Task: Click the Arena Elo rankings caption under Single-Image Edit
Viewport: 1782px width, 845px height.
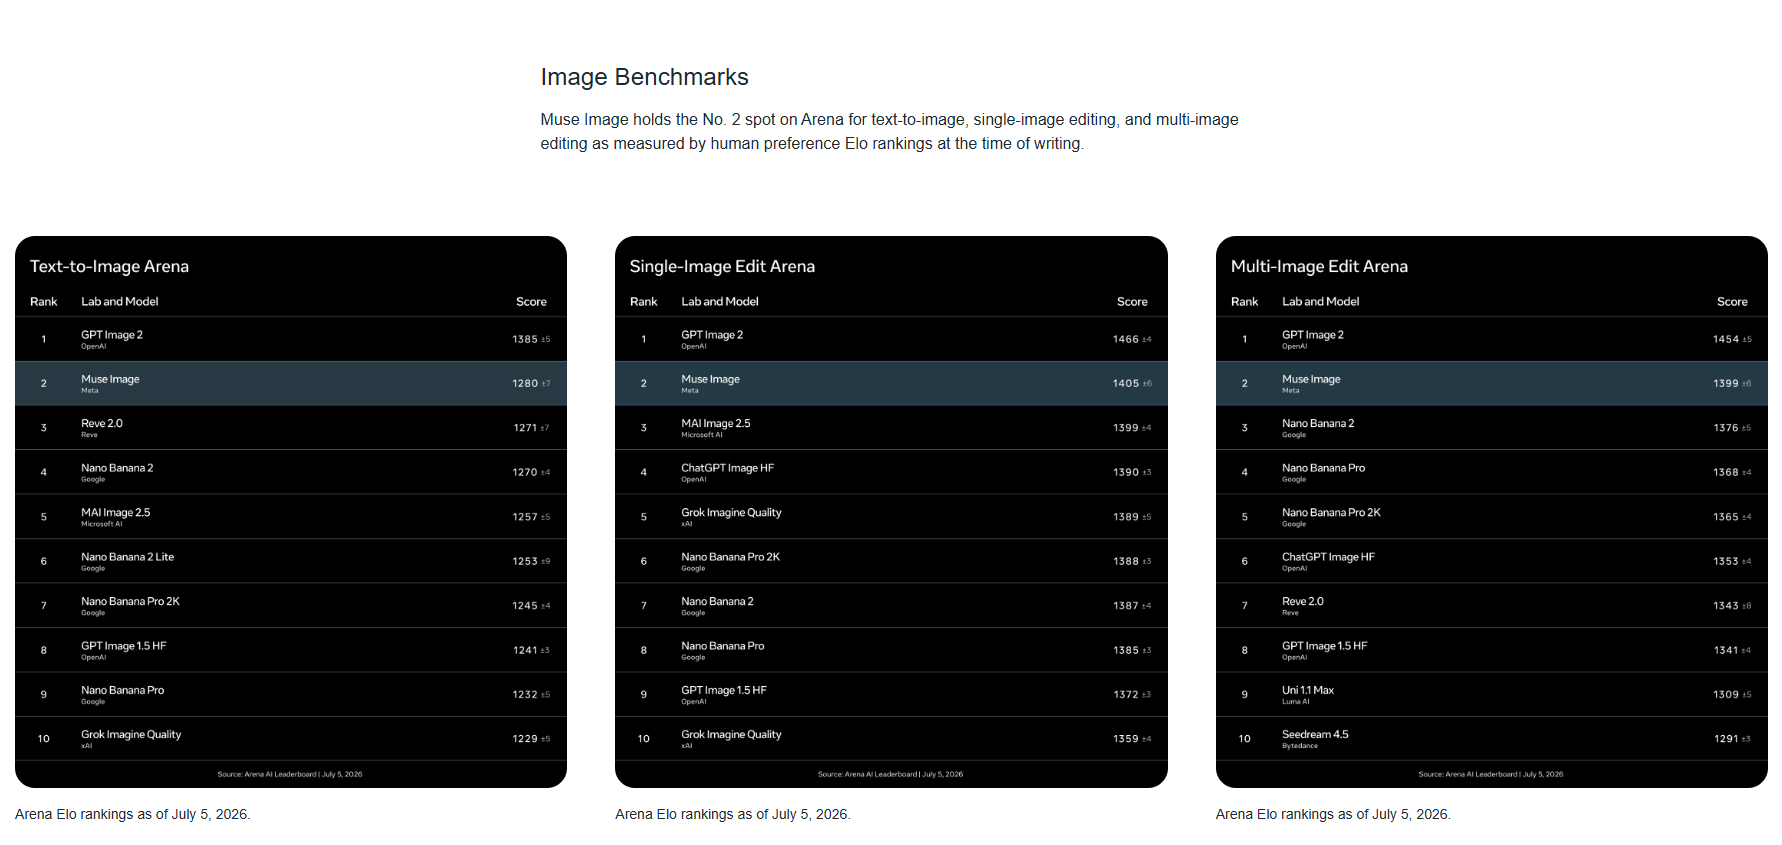Action: point(733,814)
